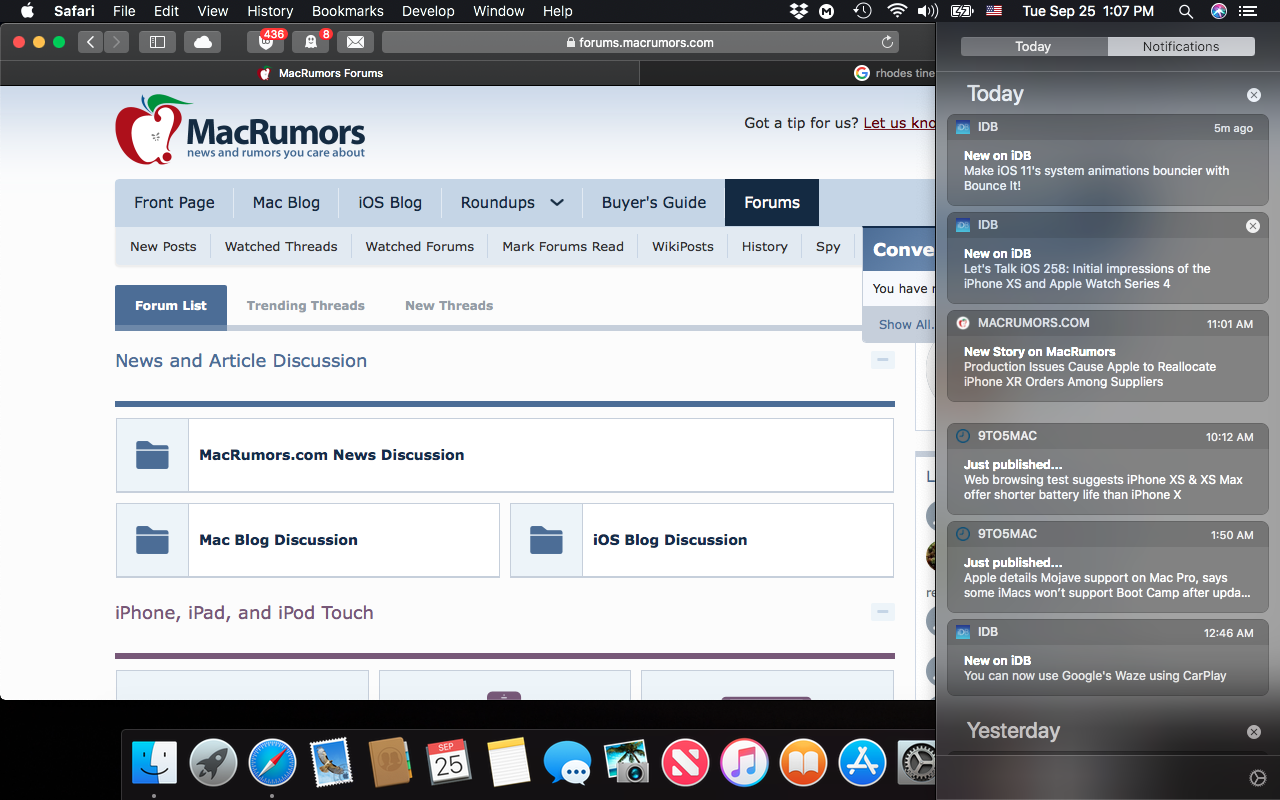Open Safari's Bookmarks menu

pos(347,11)
